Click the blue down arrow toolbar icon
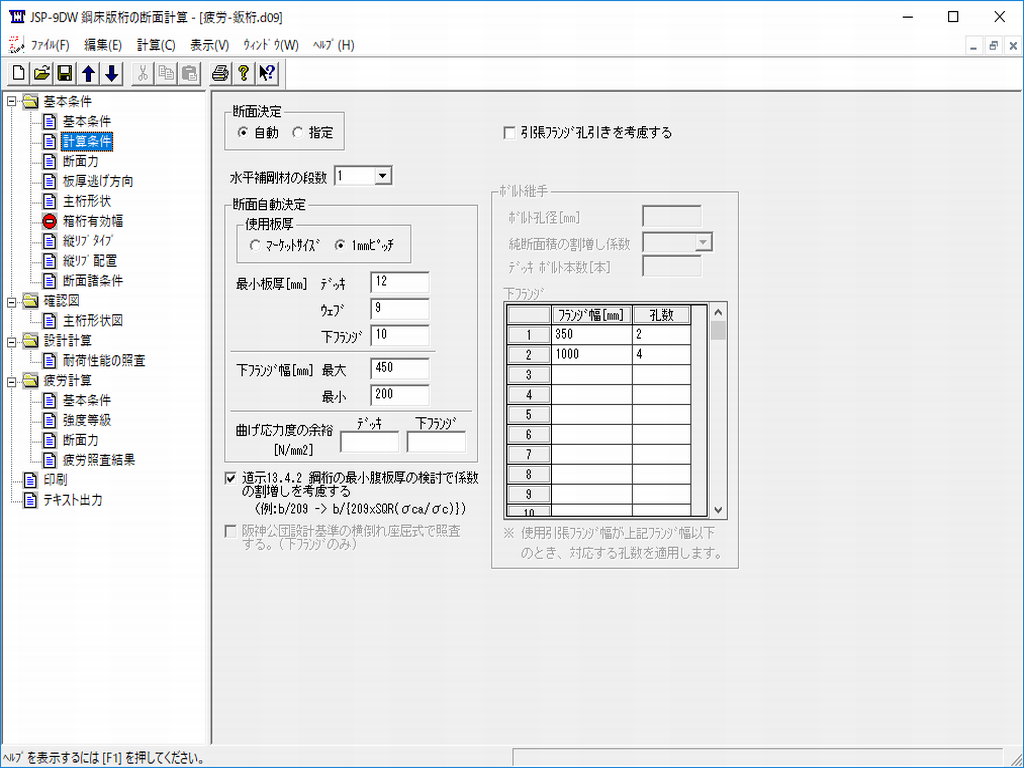Image resolution: width=1024 pixels, height=768 pixels. (x=111, y=73)
